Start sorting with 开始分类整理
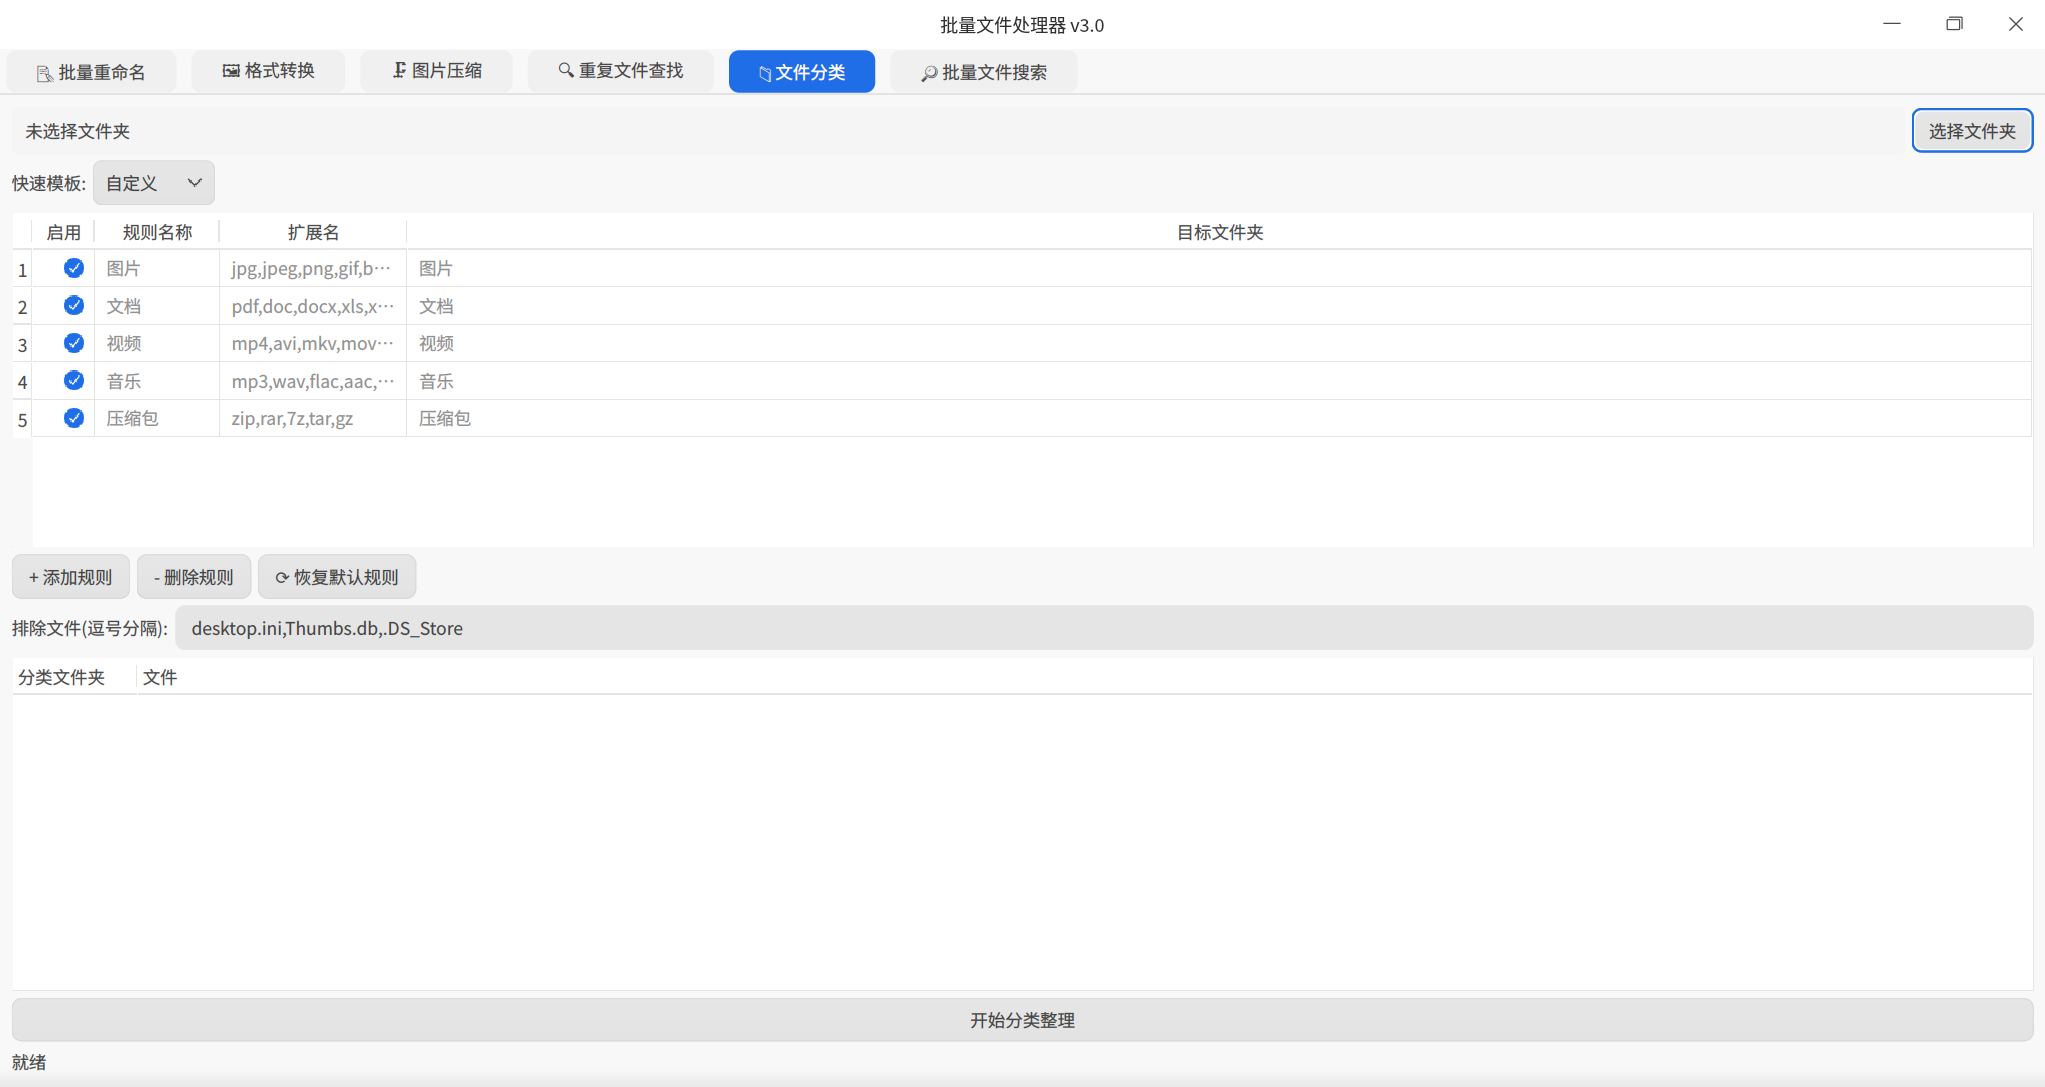 tap(1022, 1020)
